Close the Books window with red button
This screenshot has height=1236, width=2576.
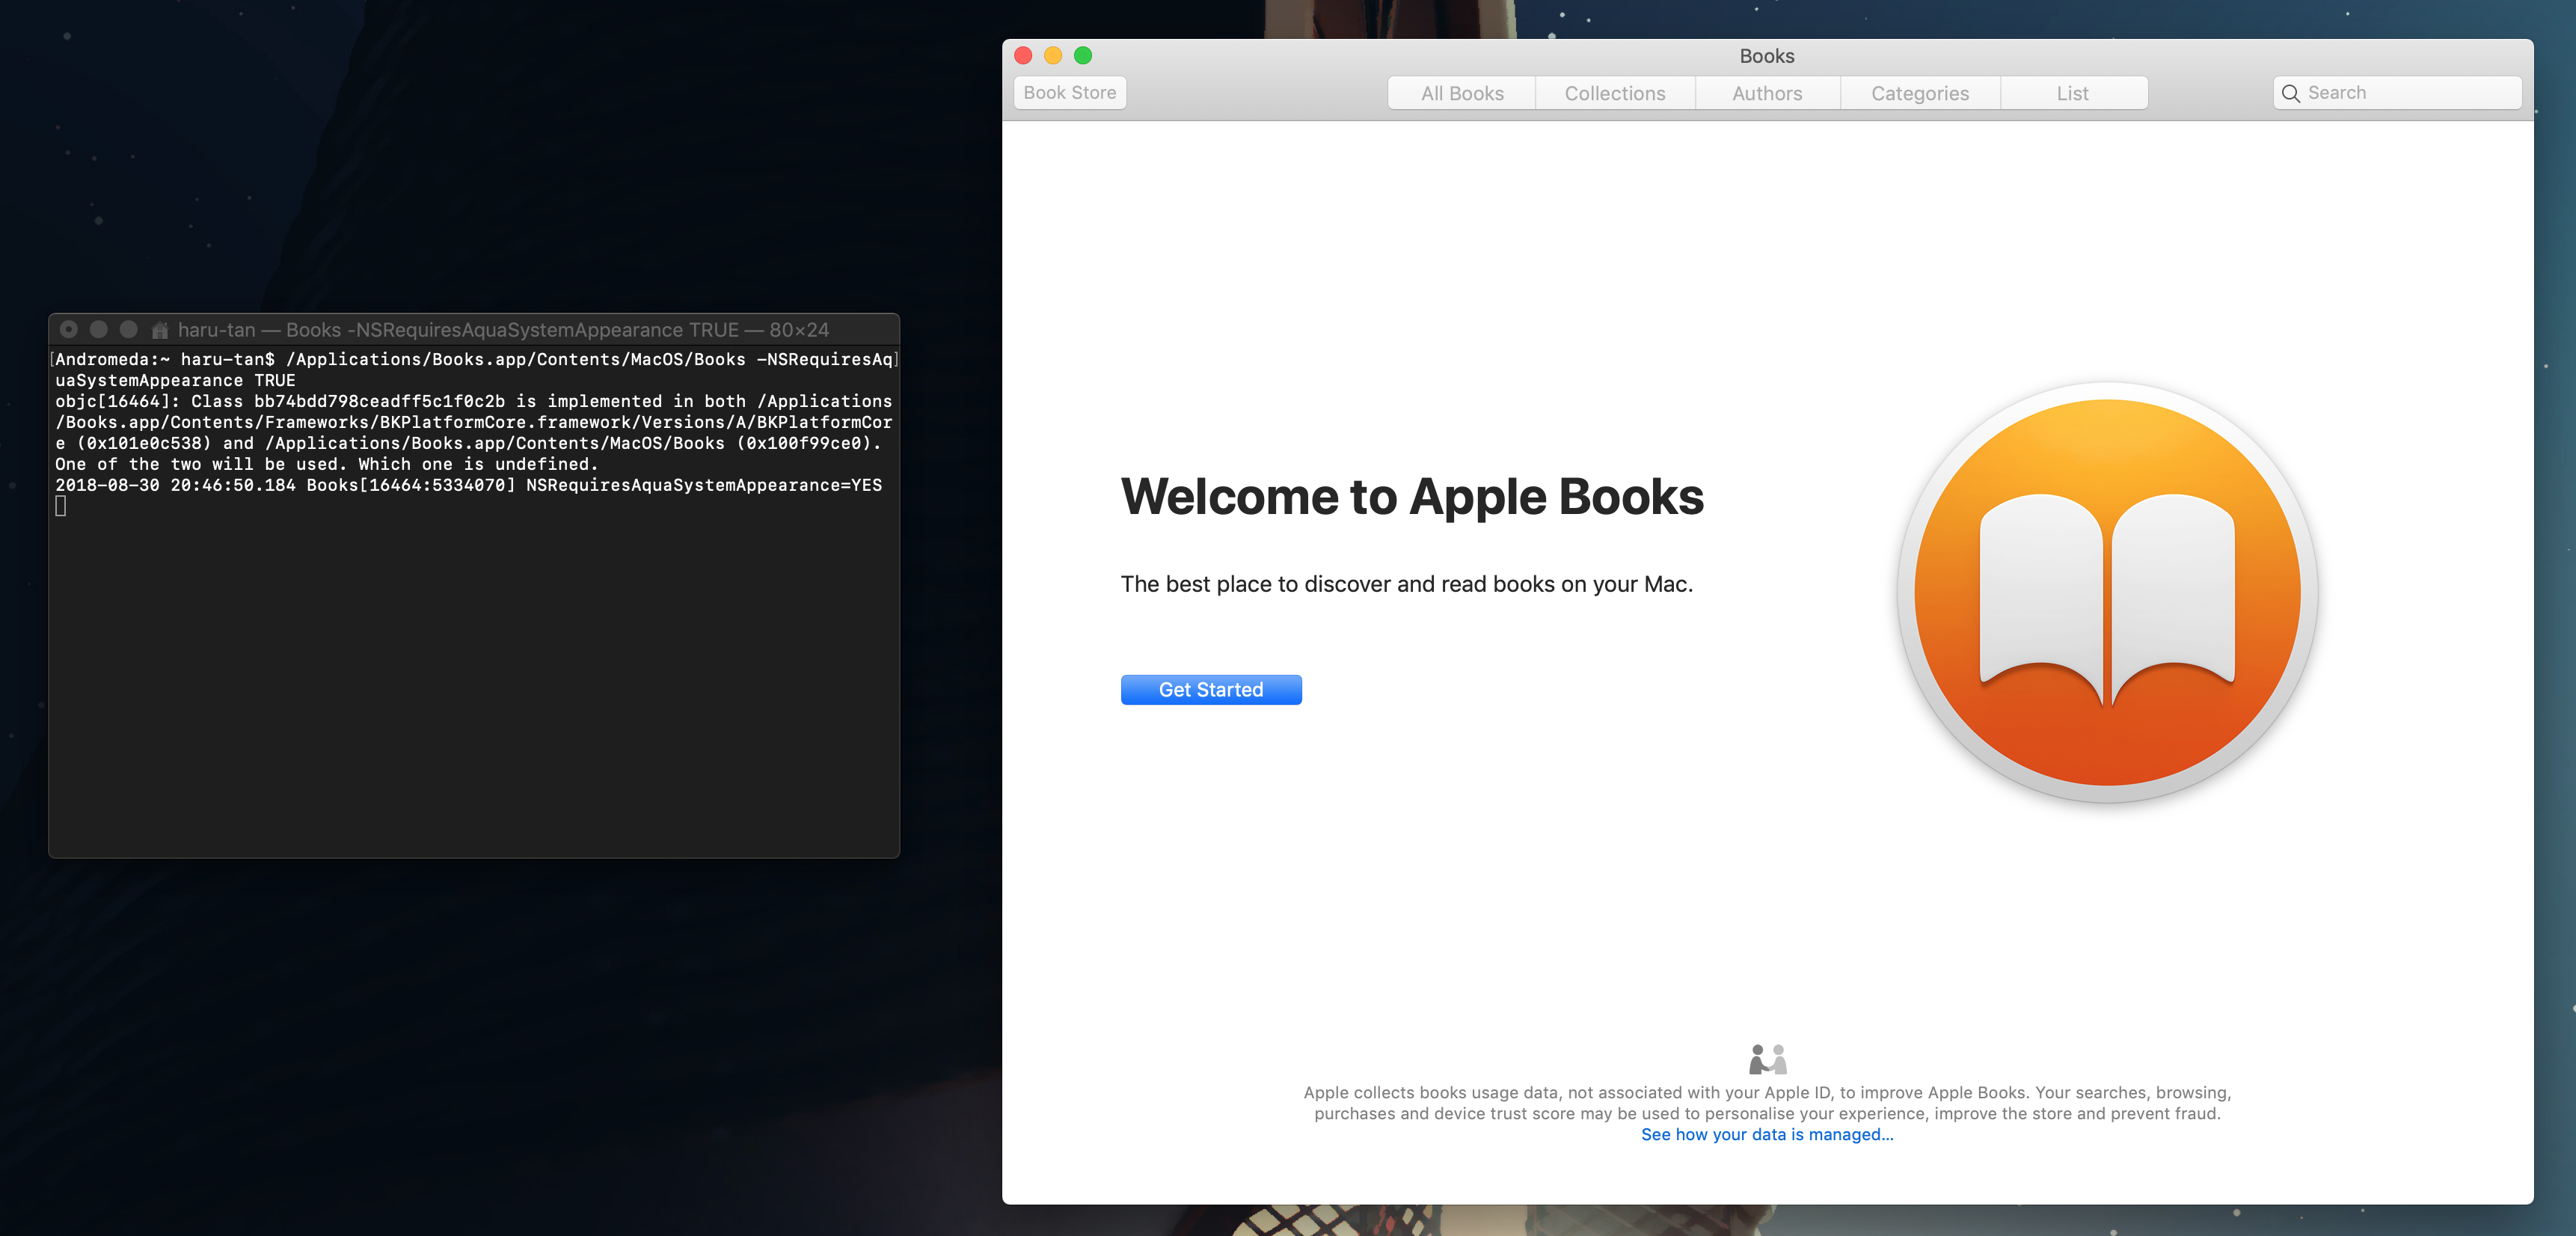click(1023, 56)
